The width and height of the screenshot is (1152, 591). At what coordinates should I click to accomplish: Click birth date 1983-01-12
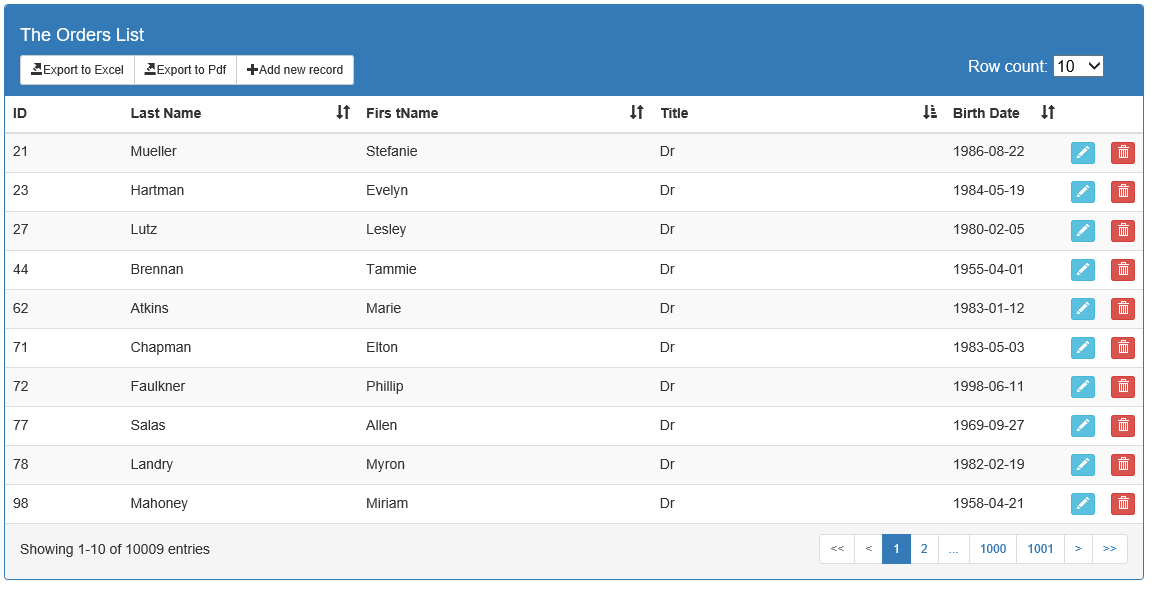tap(988, 308)
